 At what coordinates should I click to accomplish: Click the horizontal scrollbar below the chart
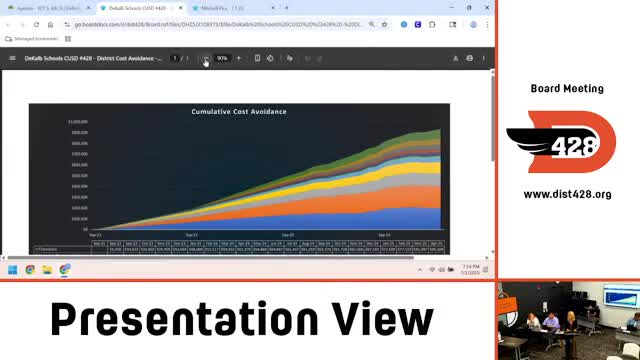[210, 258]
